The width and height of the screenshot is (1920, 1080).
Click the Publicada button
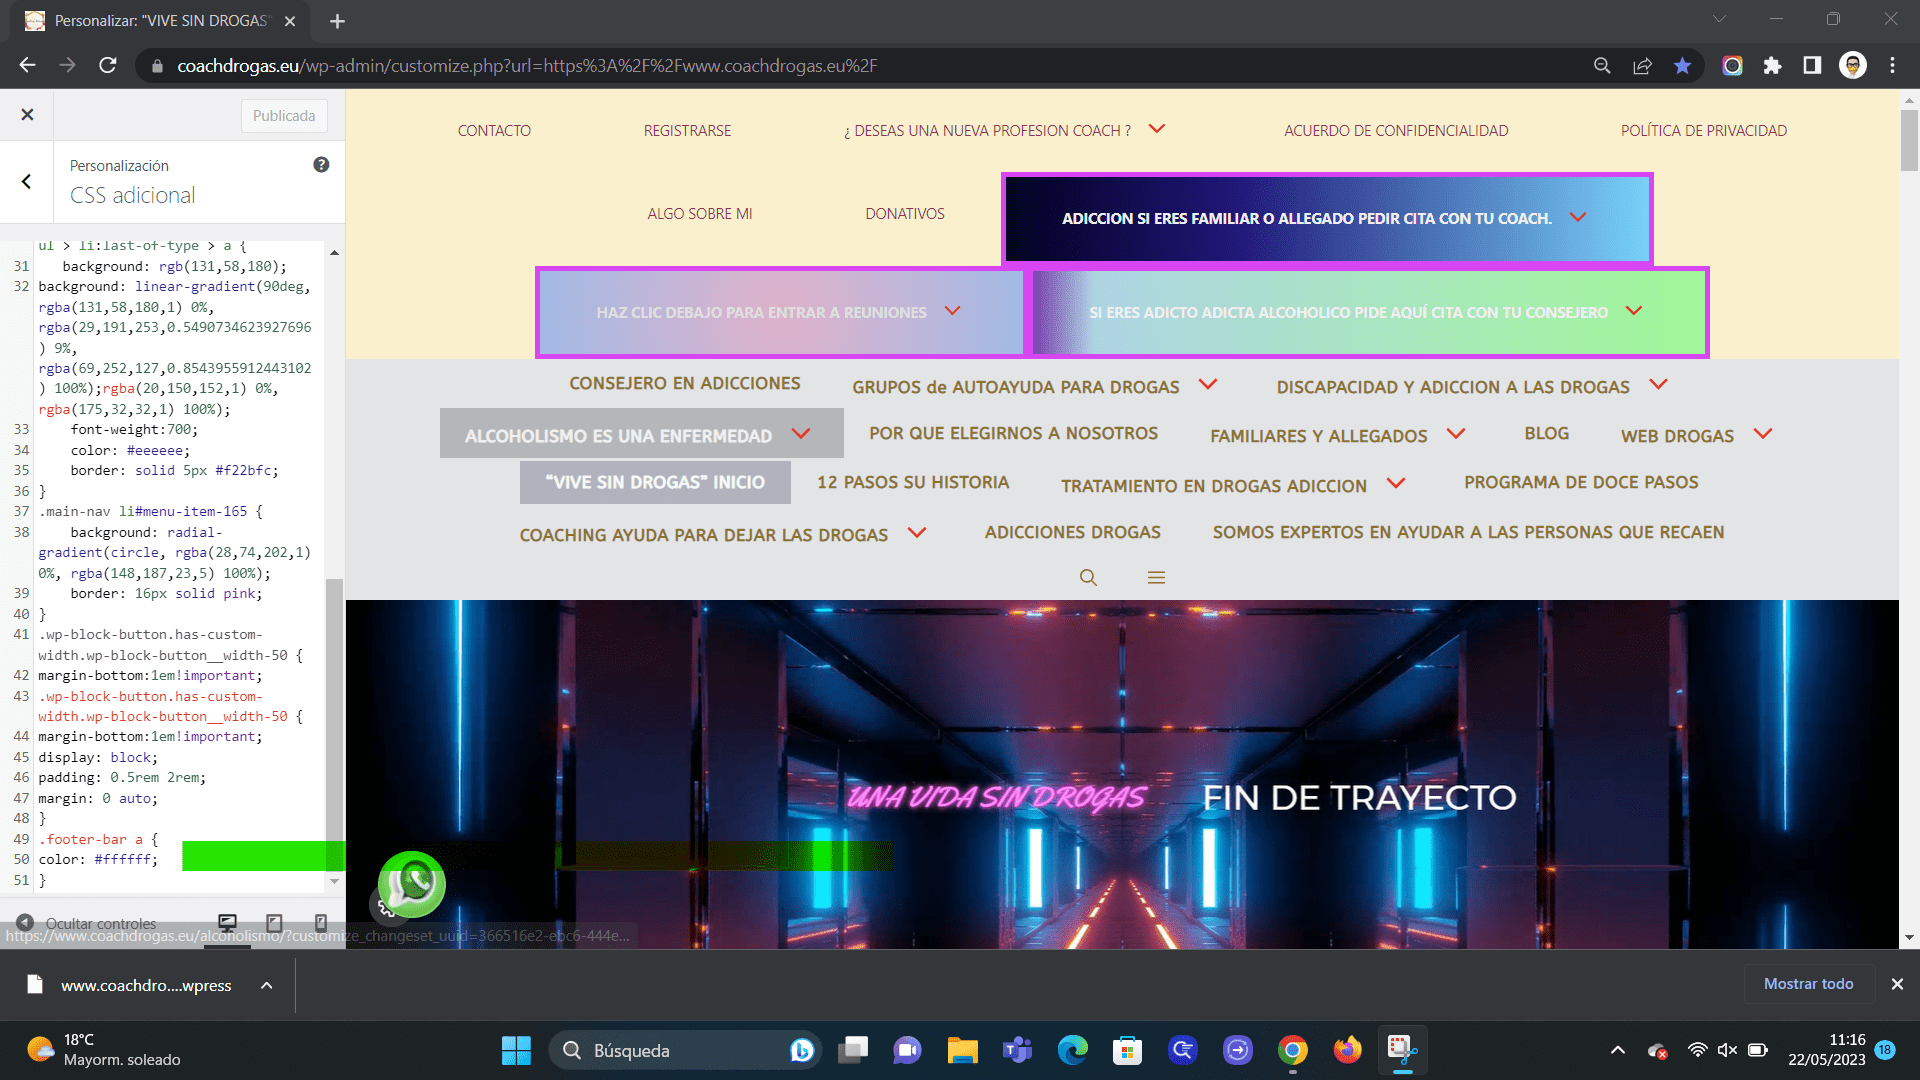[x=284, y=116]
